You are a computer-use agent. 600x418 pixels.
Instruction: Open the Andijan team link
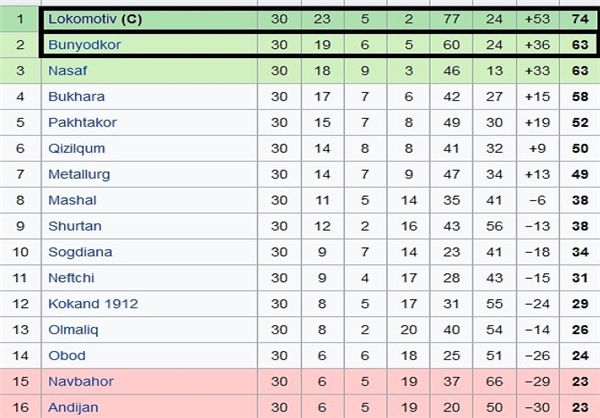click(x=73, y=408)
